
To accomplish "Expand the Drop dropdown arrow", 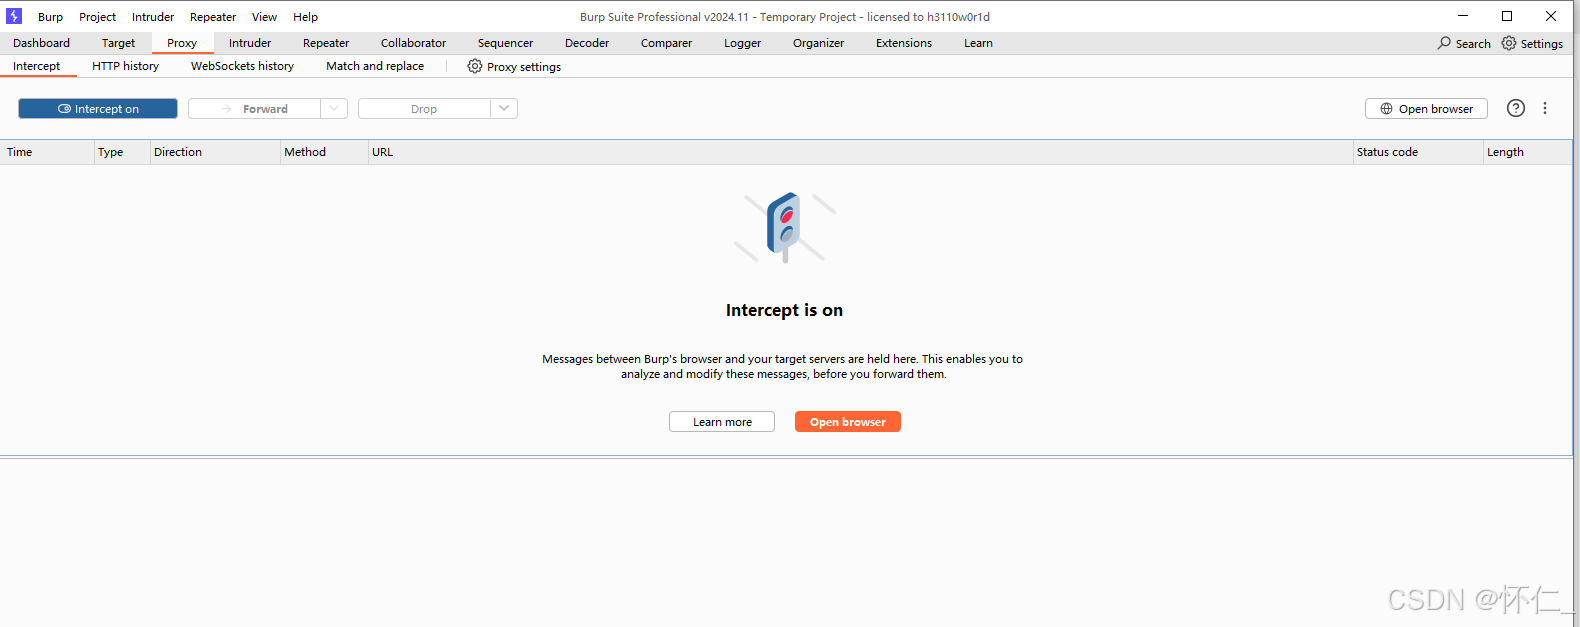I will [504, 109].
